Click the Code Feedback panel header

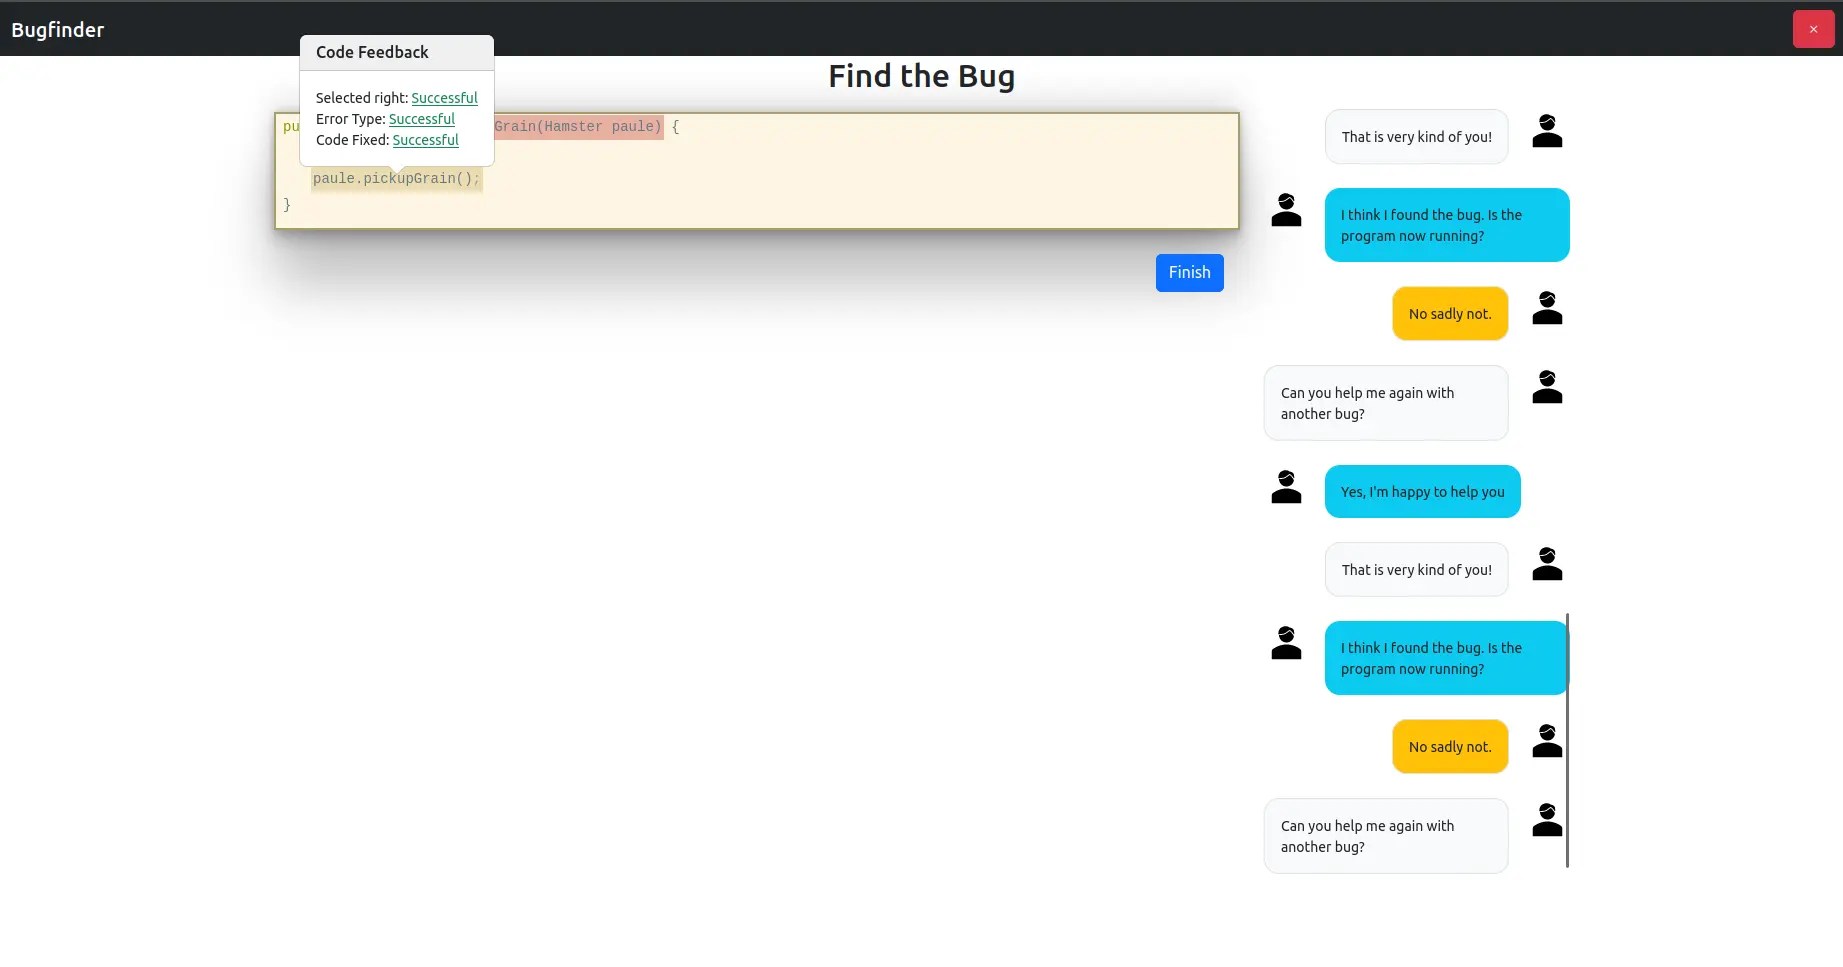pos(370,52)
